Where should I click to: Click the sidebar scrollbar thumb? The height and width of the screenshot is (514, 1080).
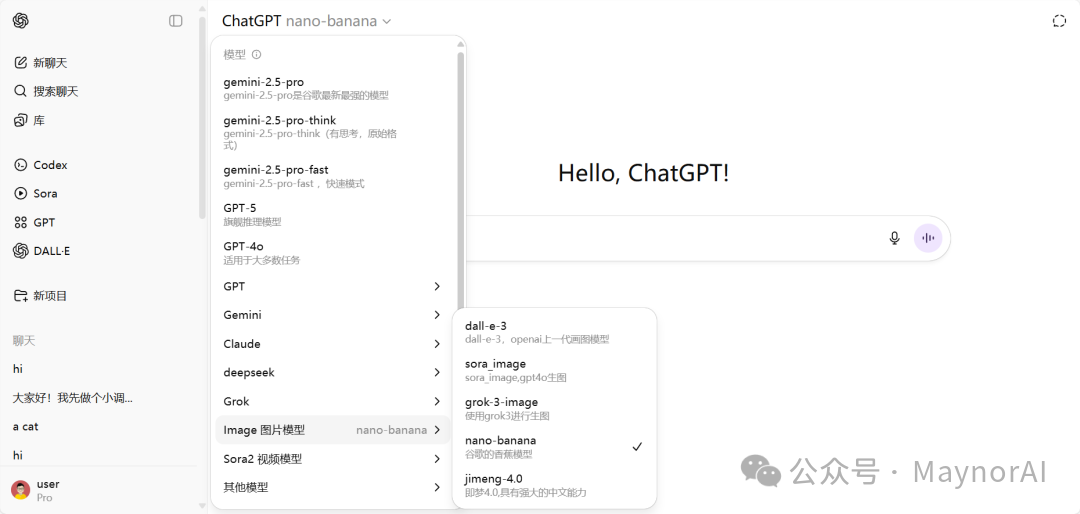click(x=202, y=117)
